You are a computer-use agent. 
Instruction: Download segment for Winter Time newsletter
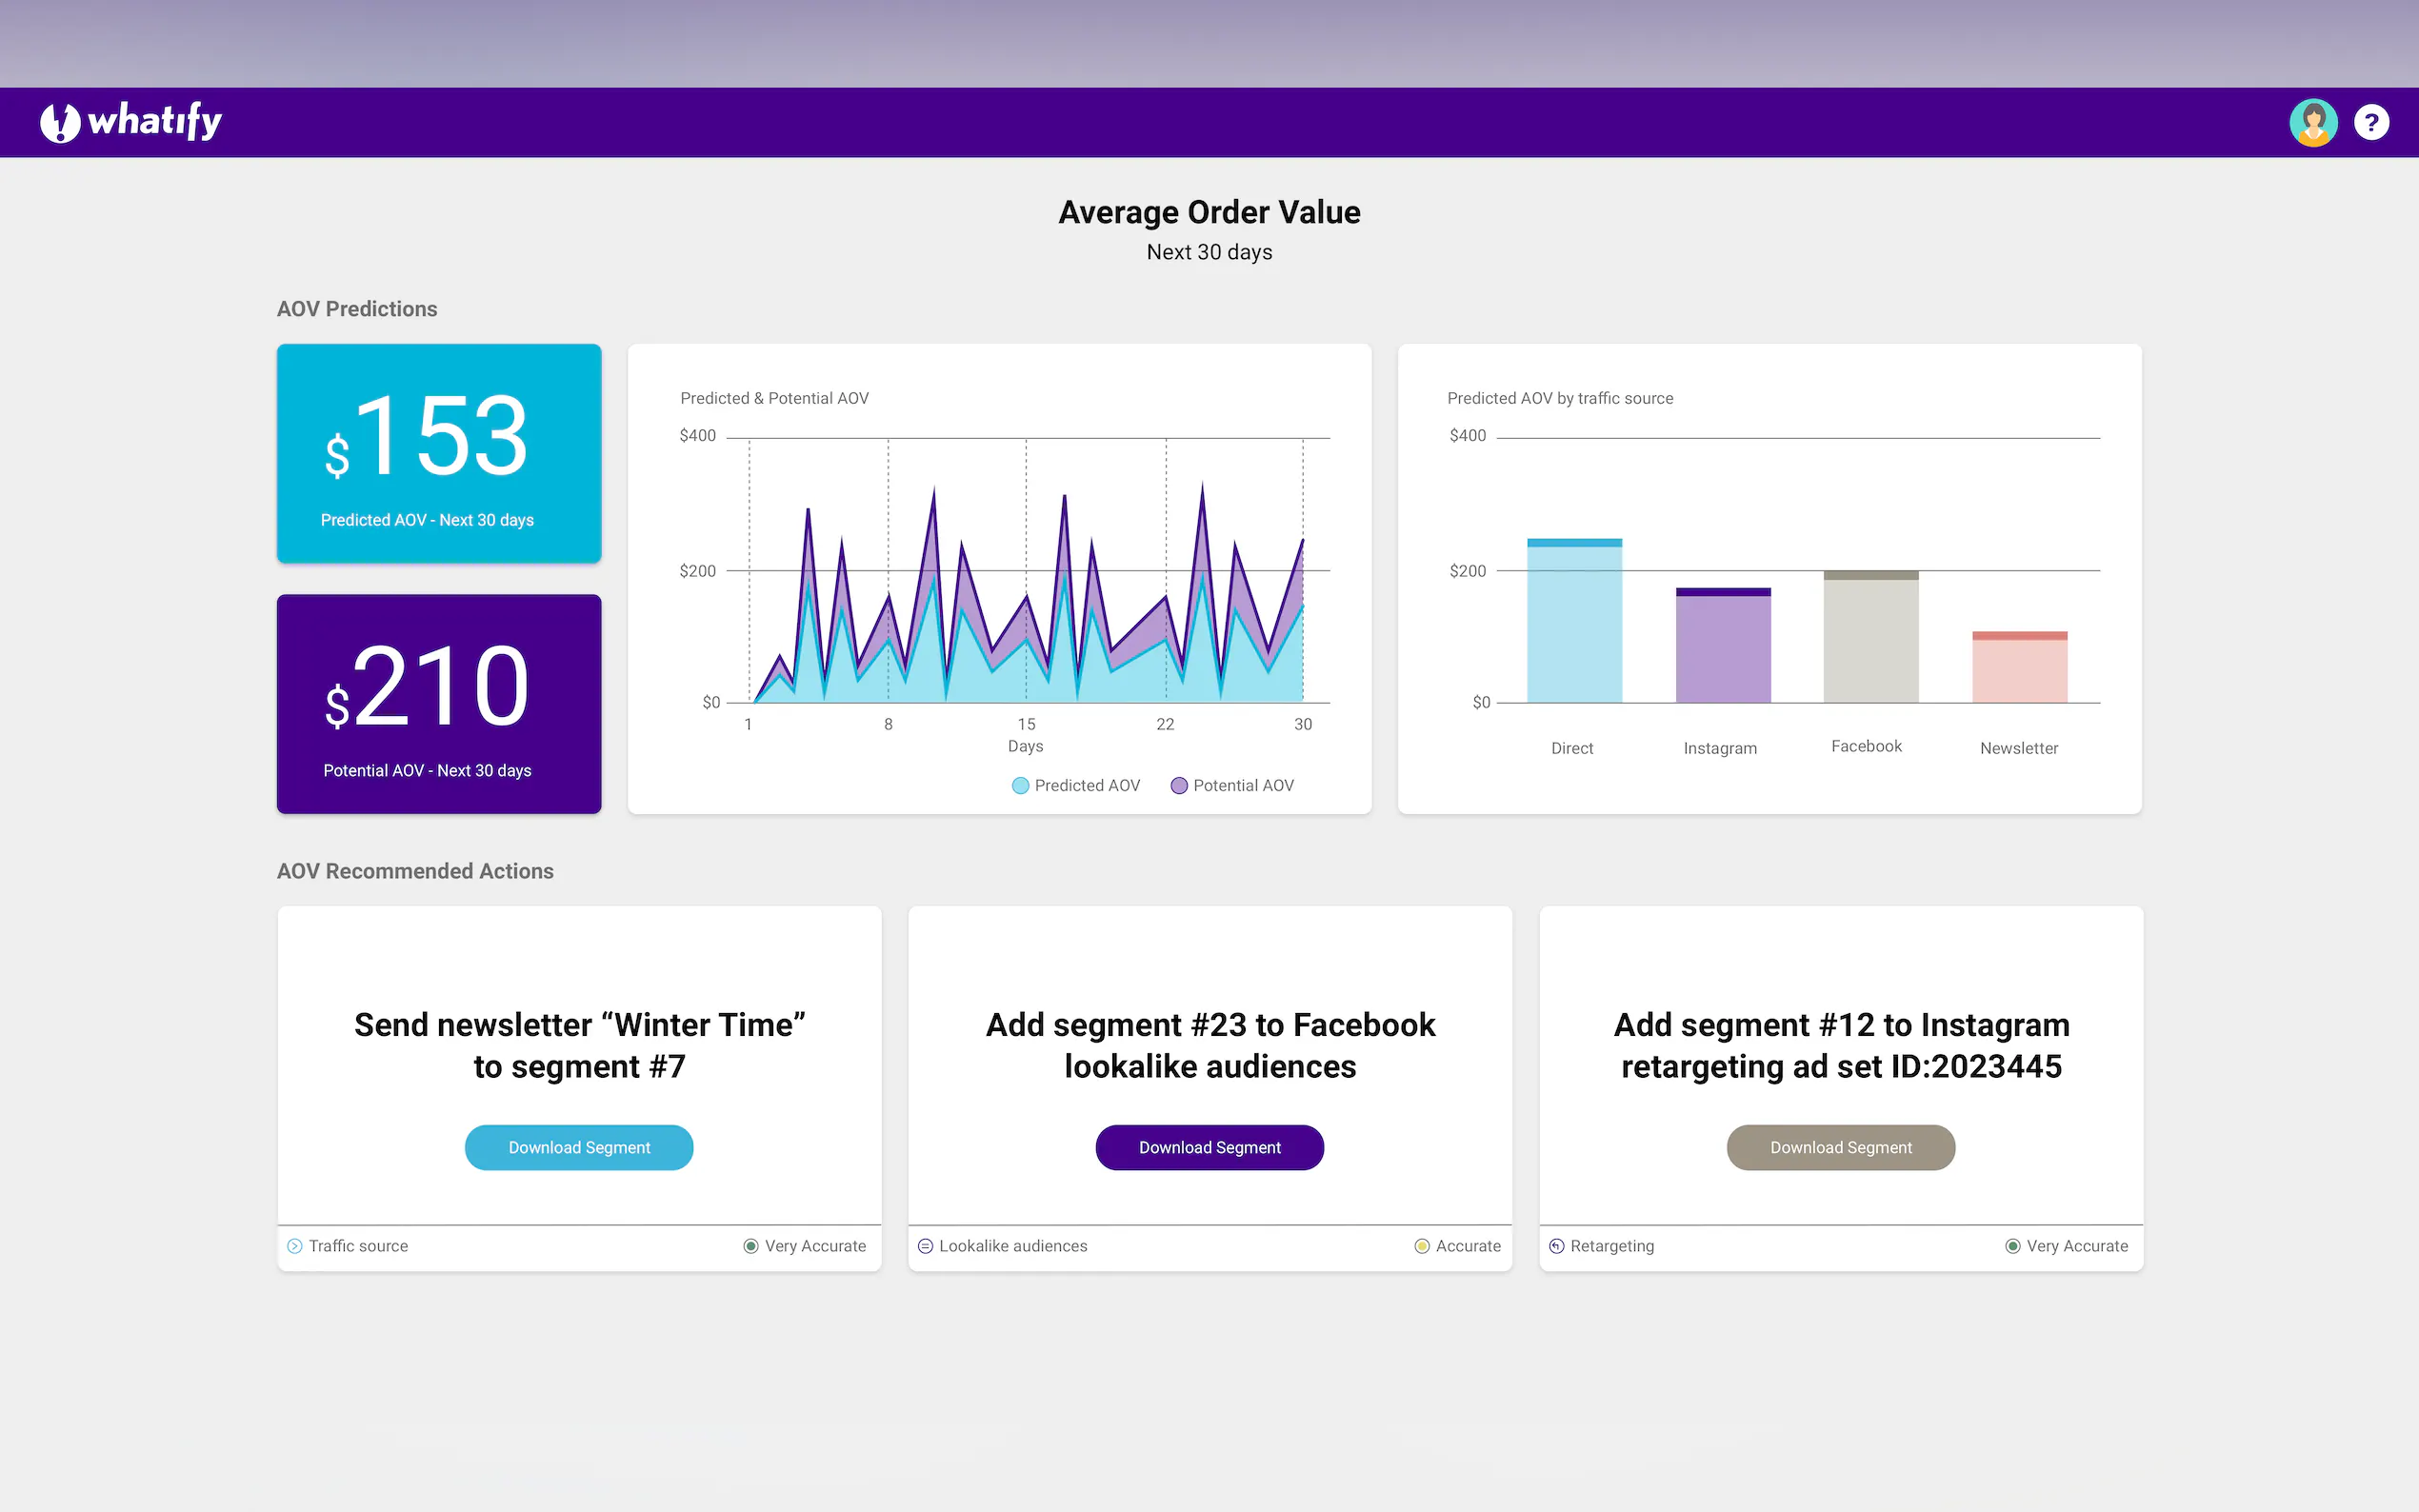click(x=579, y=1148)
